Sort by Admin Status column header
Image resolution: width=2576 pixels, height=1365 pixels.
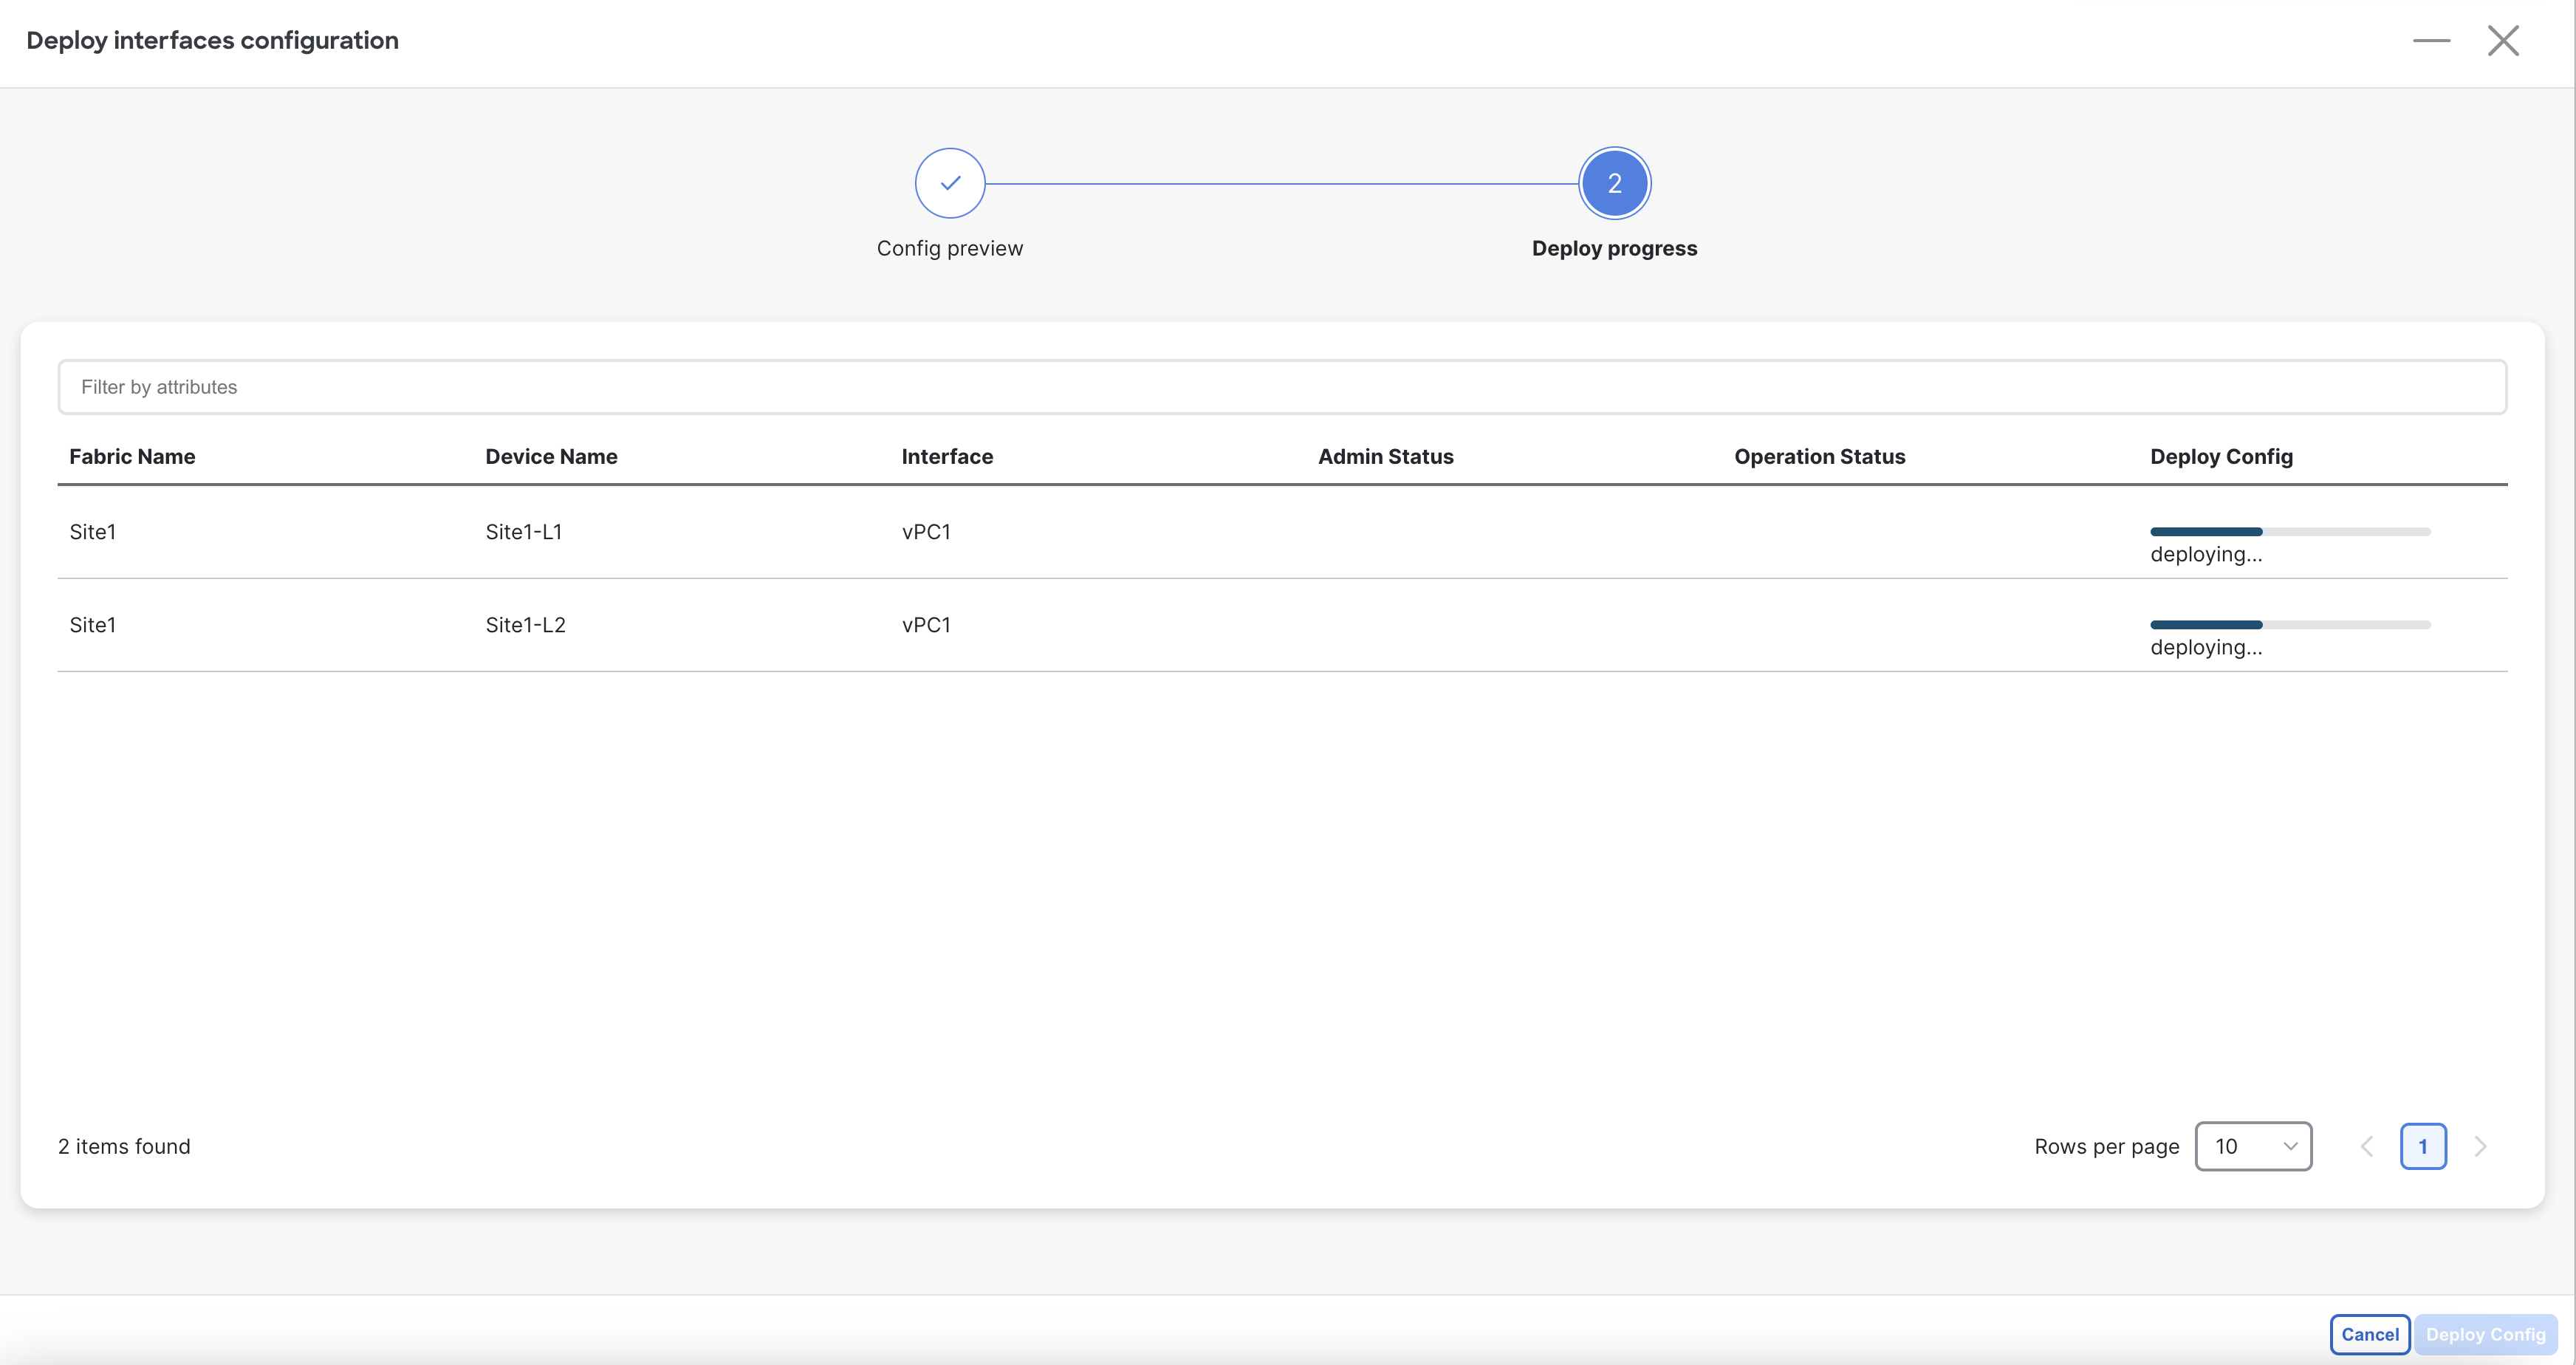(1385, 456)
